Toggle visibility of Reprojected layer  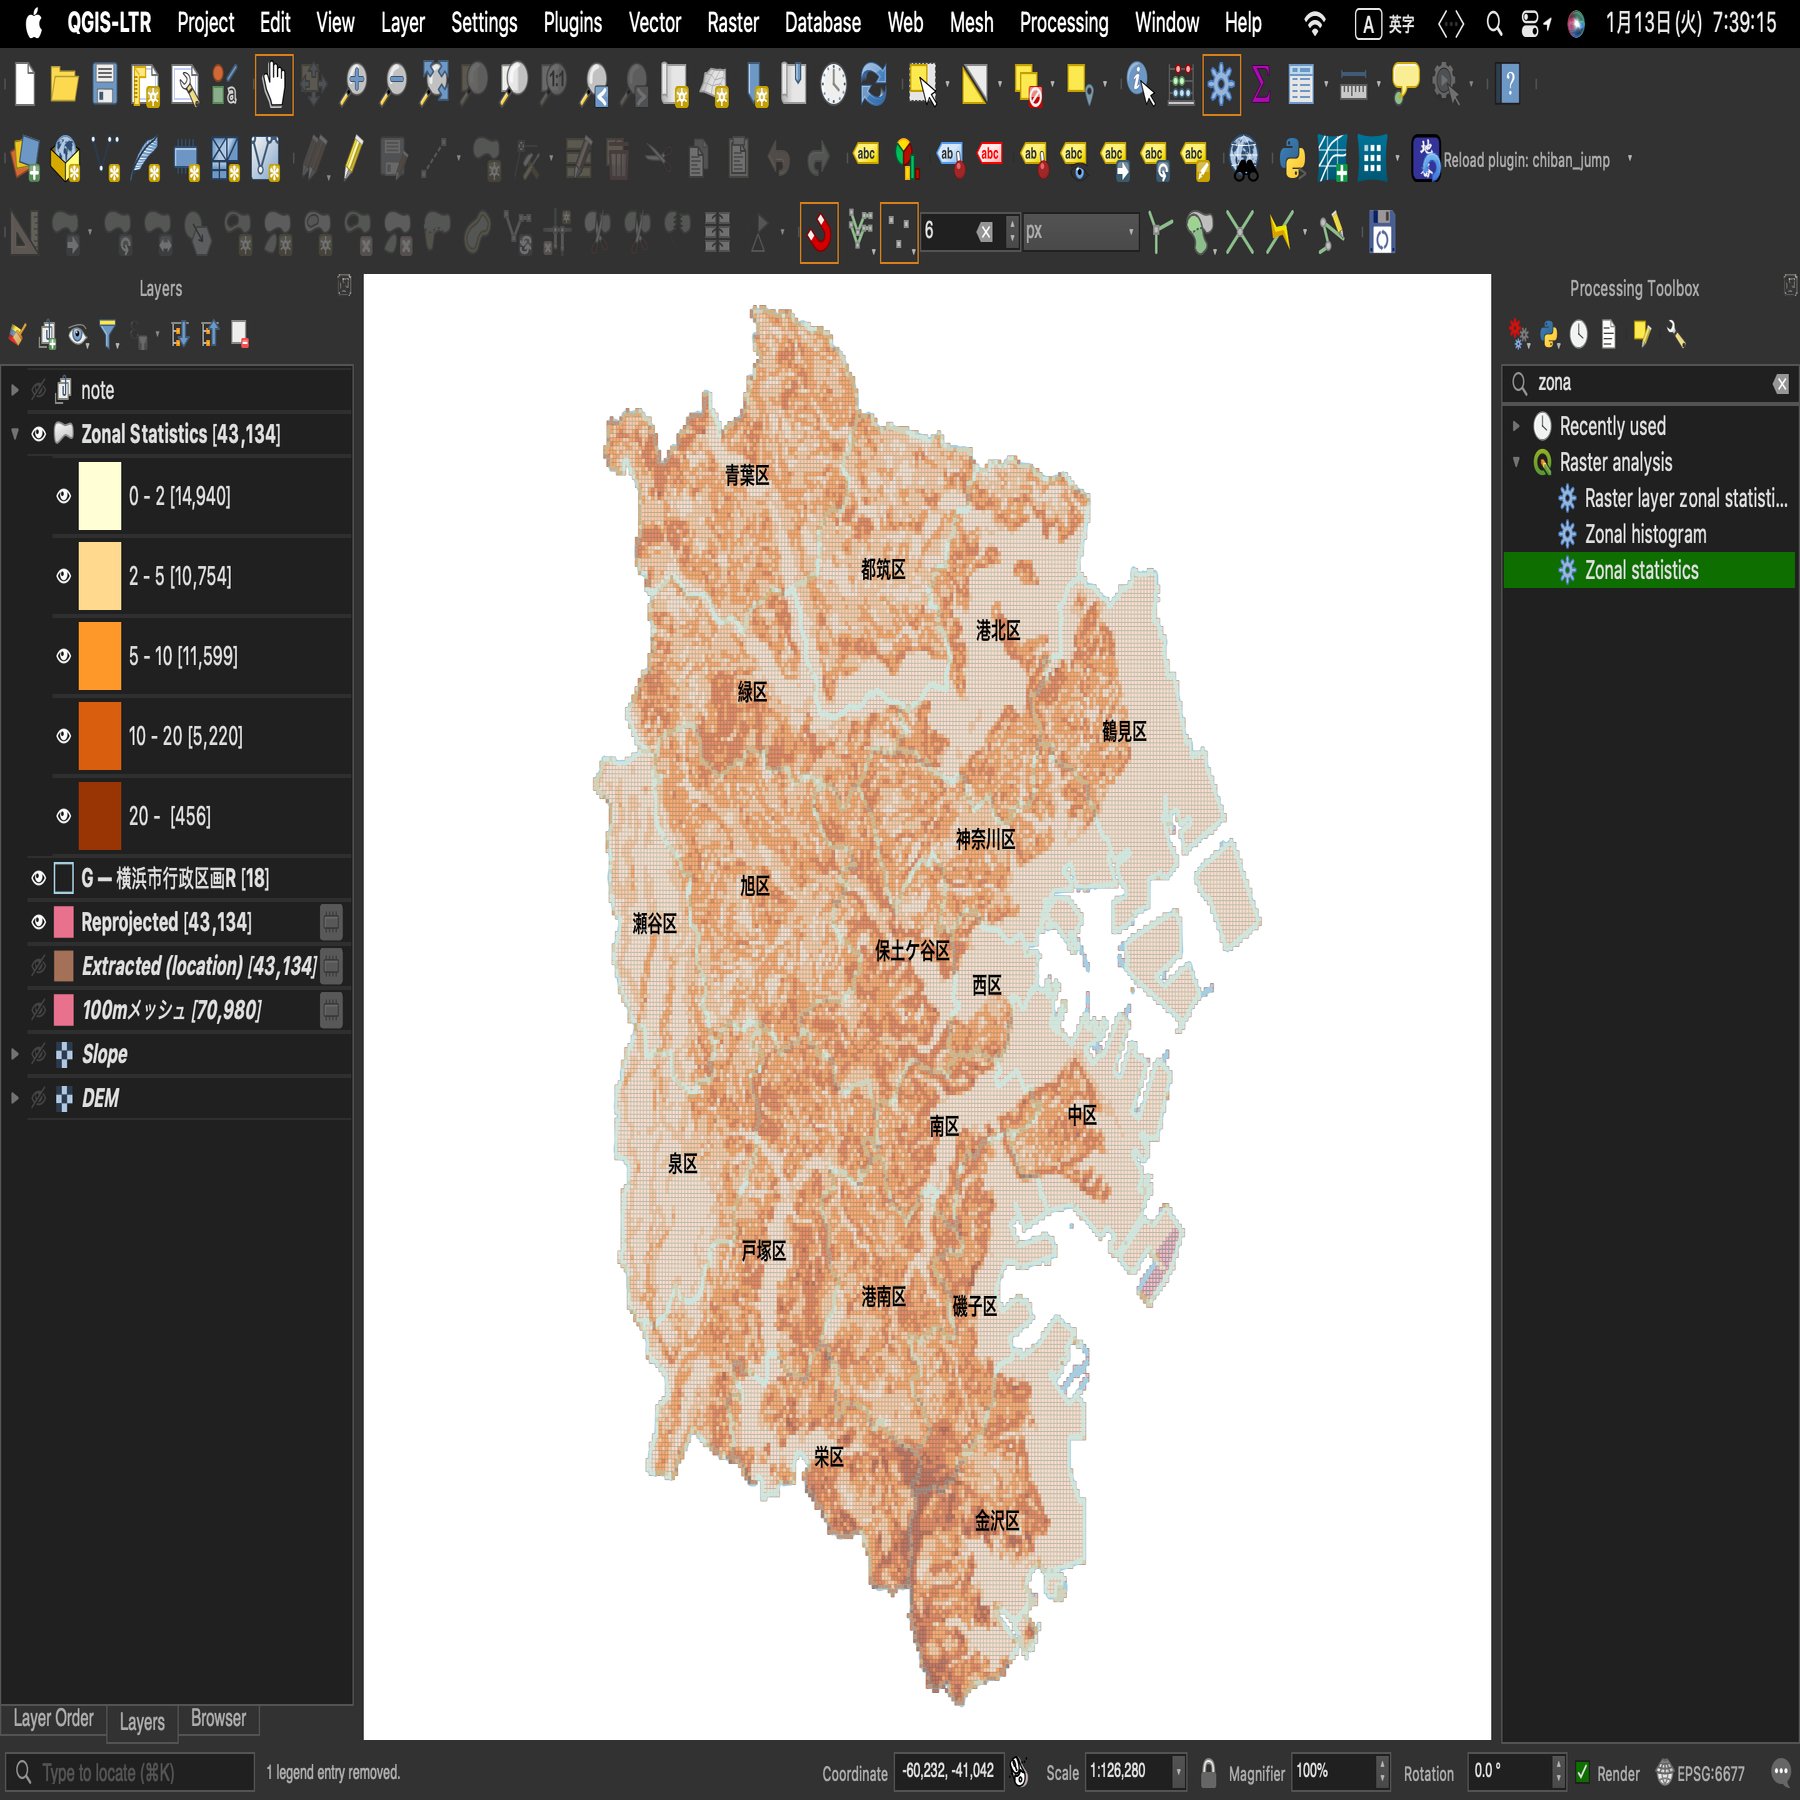(39, 922)
